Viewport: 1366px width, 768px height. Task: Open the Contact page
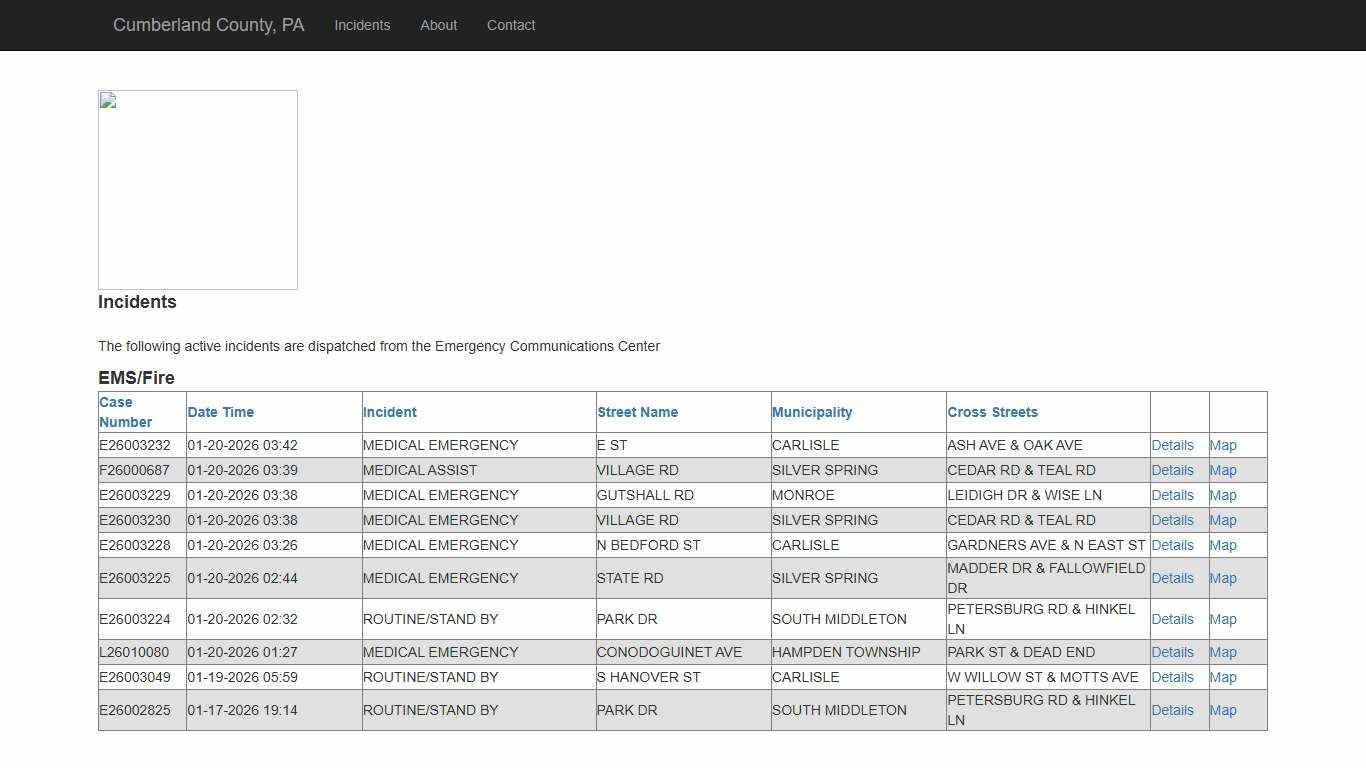click(x=511, y=25)
